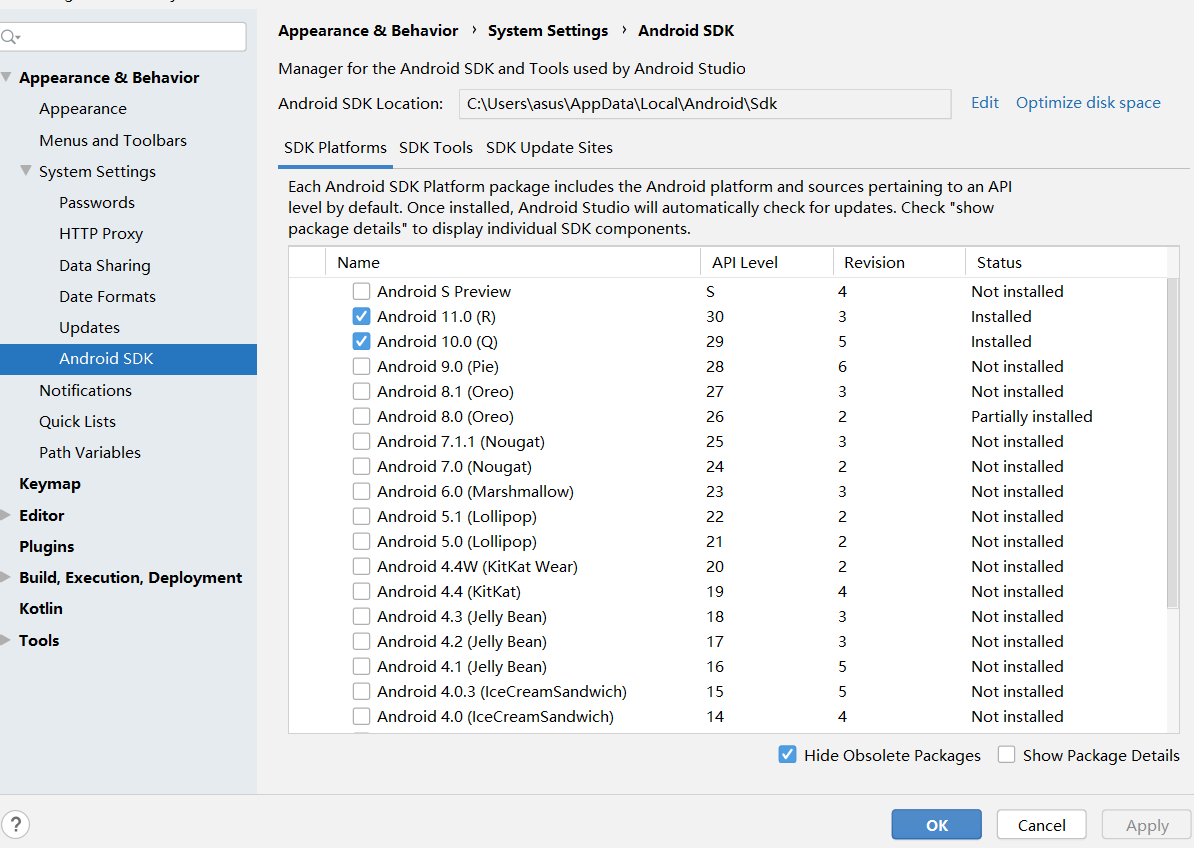1194x848 pixels.
Task: Click the Edit link for SDK location
Action: pyautogui.click(x=984, y=102)
